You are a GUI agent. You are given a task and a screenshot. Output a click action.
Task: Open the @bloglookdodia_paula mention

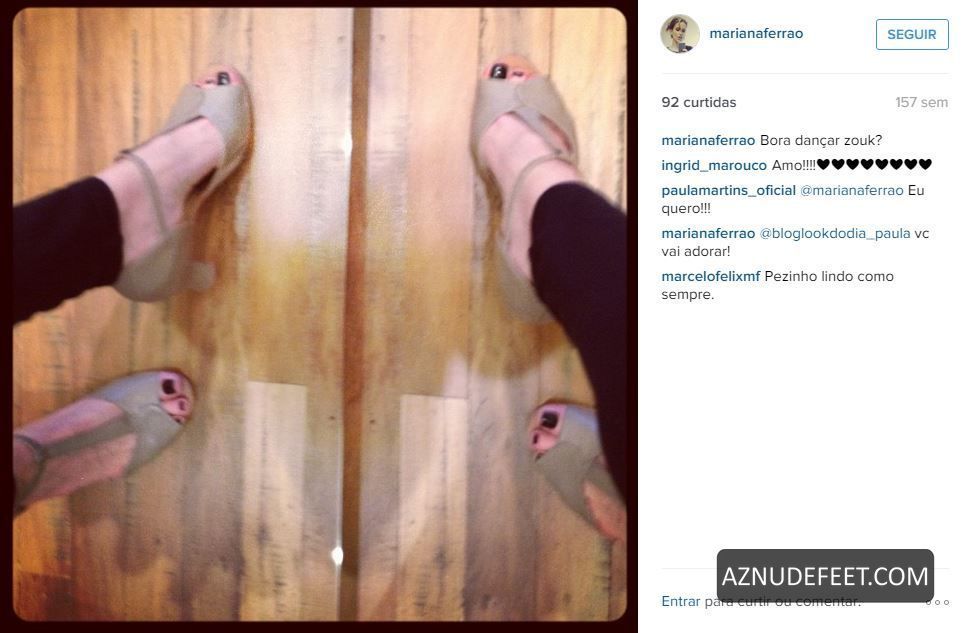pos(835,234)
